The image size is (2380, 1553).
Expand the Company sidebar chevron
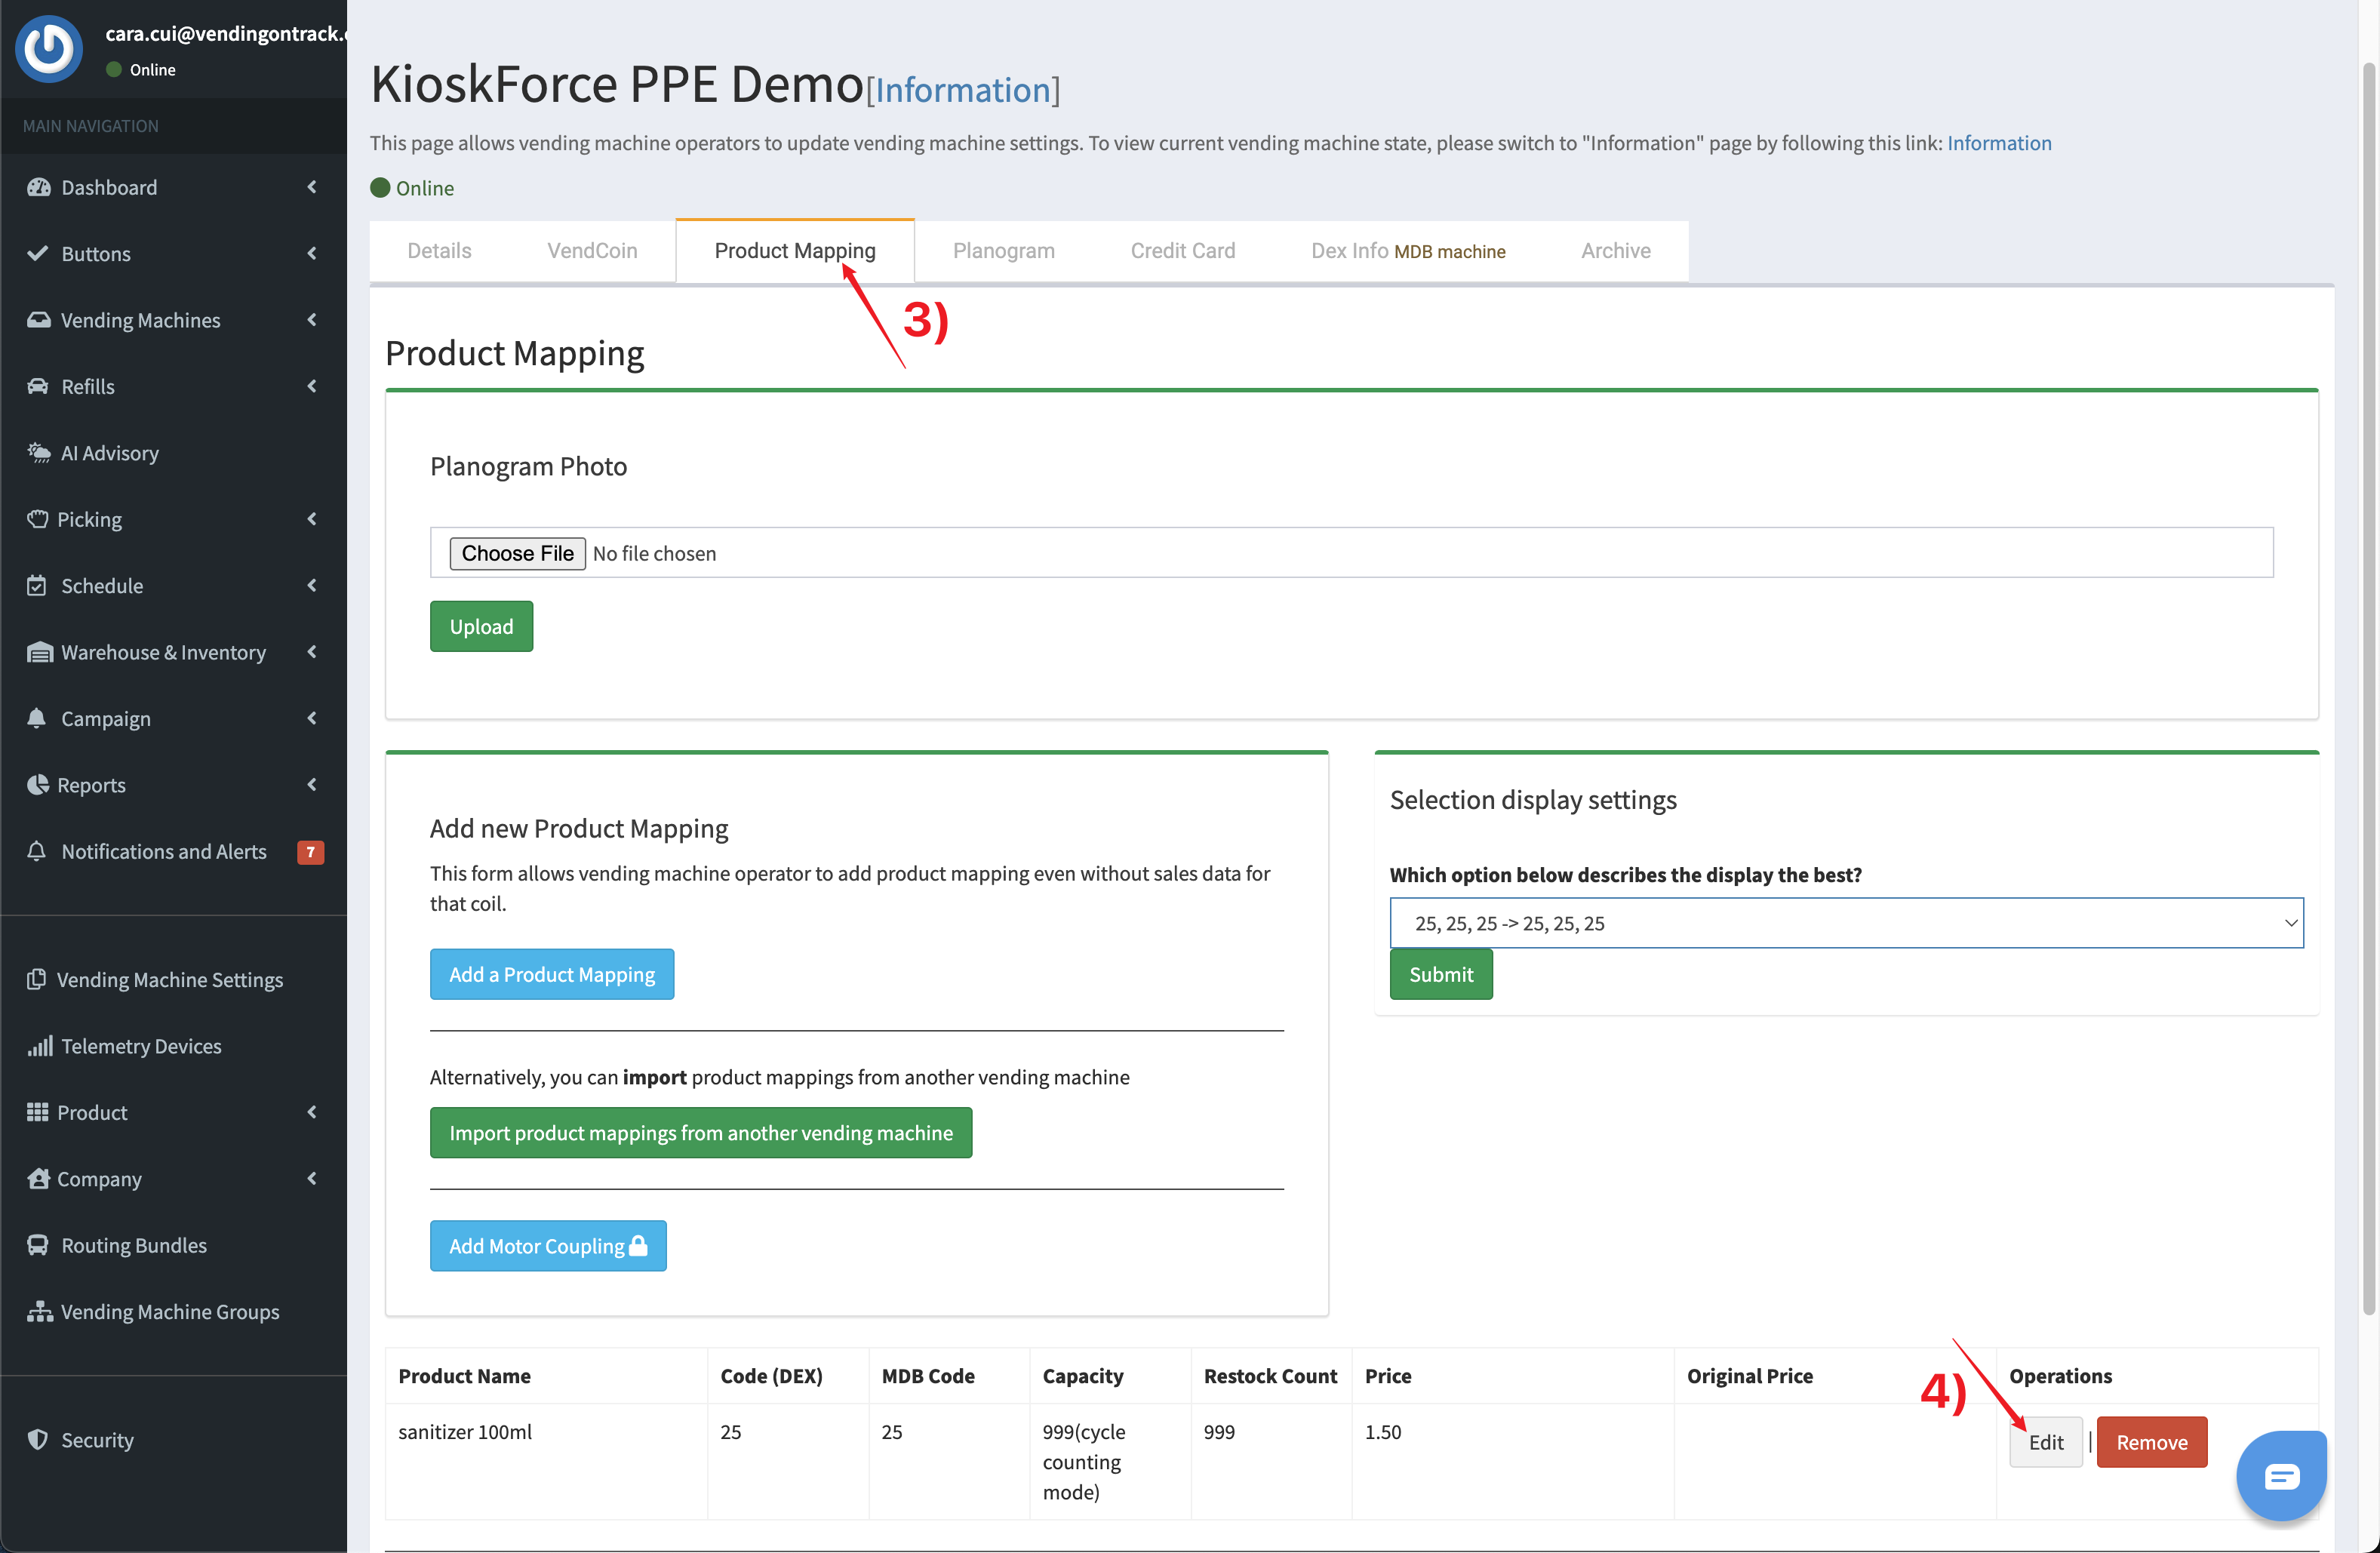[x=312, y=1178]
